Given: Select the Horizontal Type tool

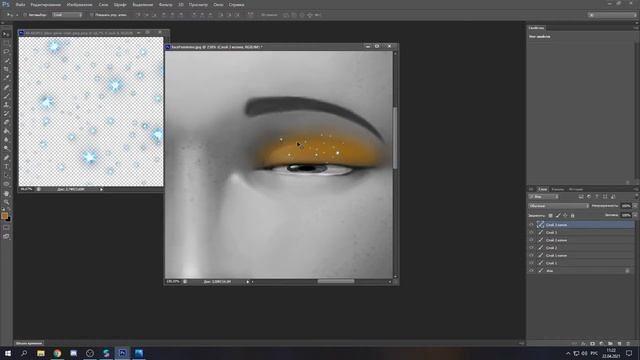Looking at the screenshot, I should click(6, 167).
